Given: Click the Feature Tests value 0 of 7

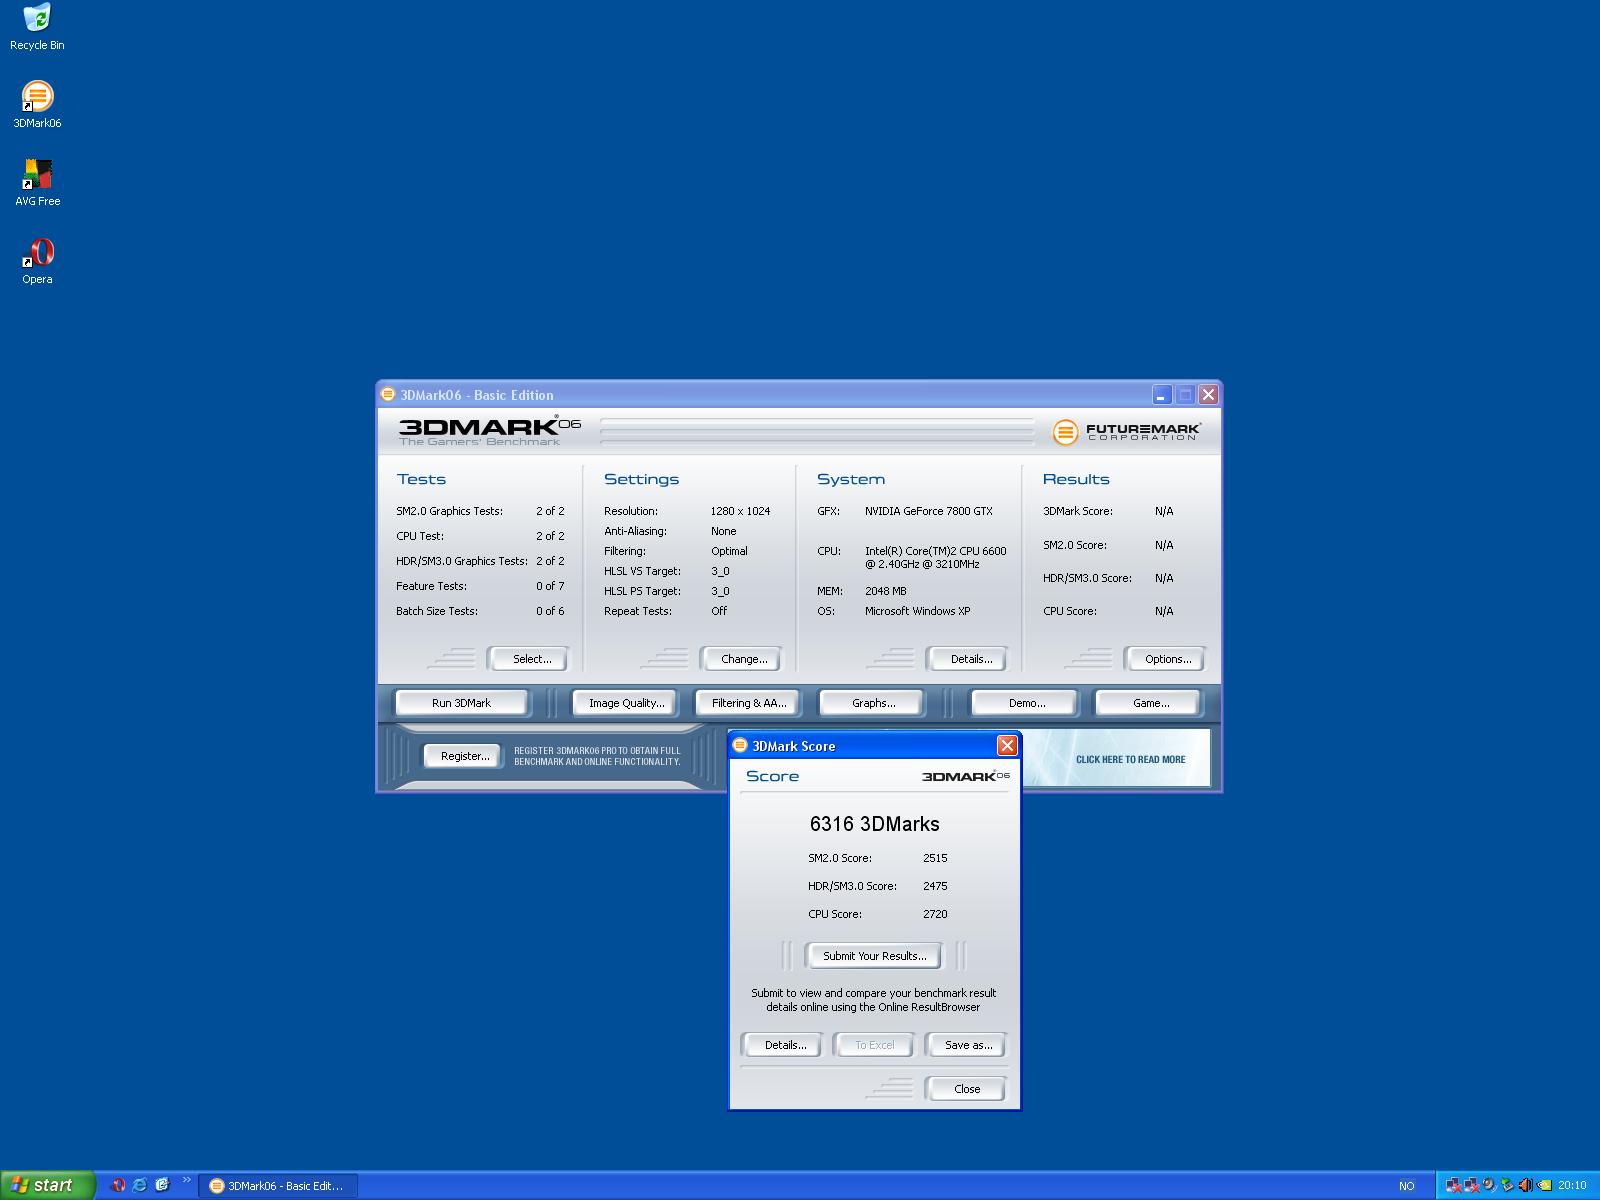Looking at the screenshot, I should (x=550, y=586).
